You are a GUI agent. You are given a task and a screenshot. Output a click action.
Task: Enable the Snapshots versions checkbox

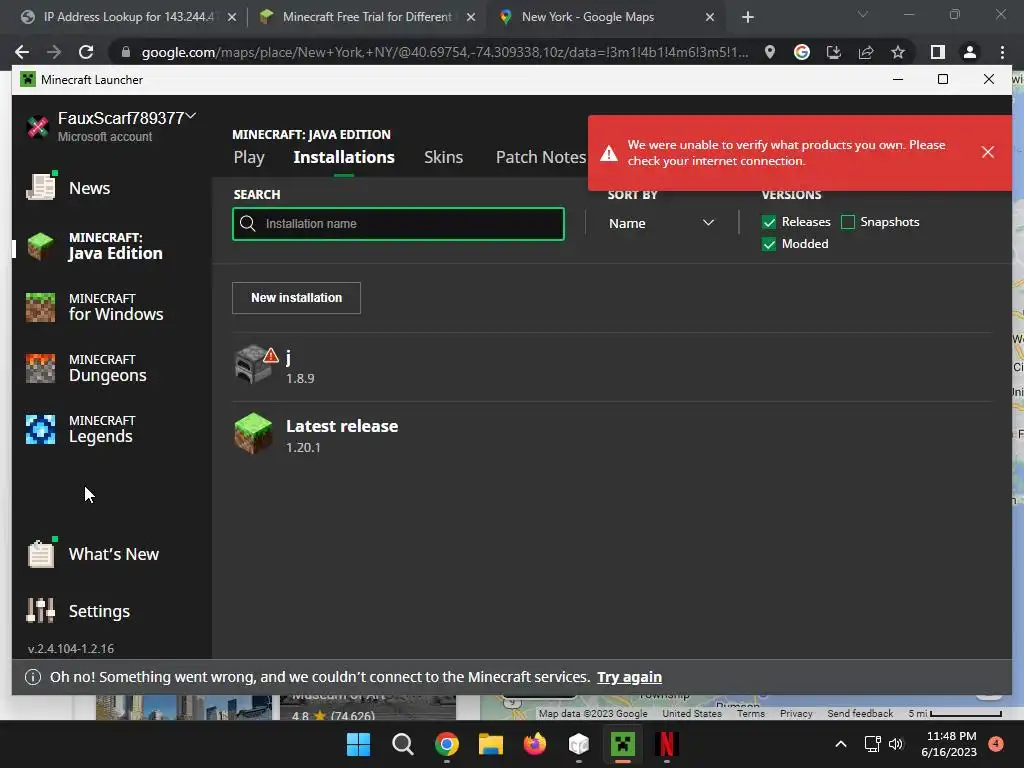[848, 222]
